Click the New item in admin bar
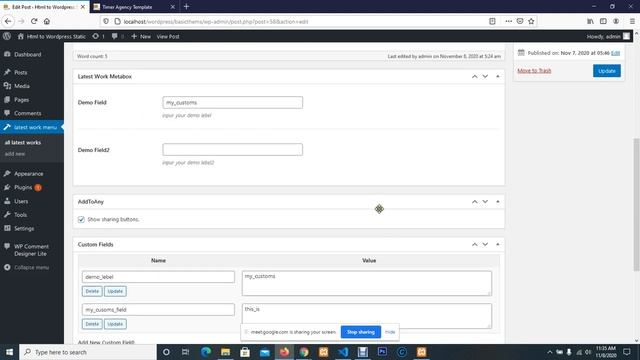Viewport: 640px width, 360px height. 141,36
